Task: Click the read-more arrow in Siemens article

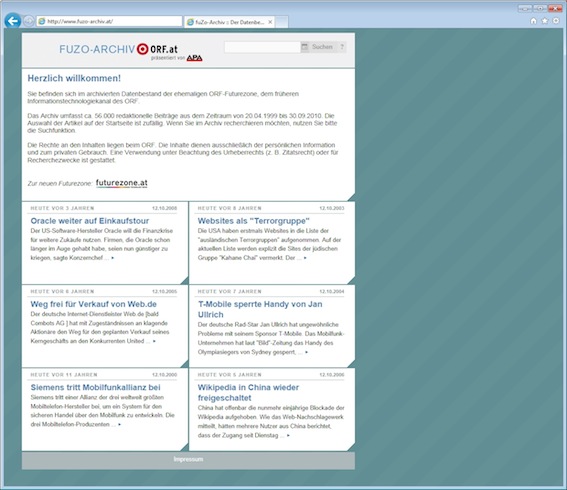Action: tap(120, 424)
